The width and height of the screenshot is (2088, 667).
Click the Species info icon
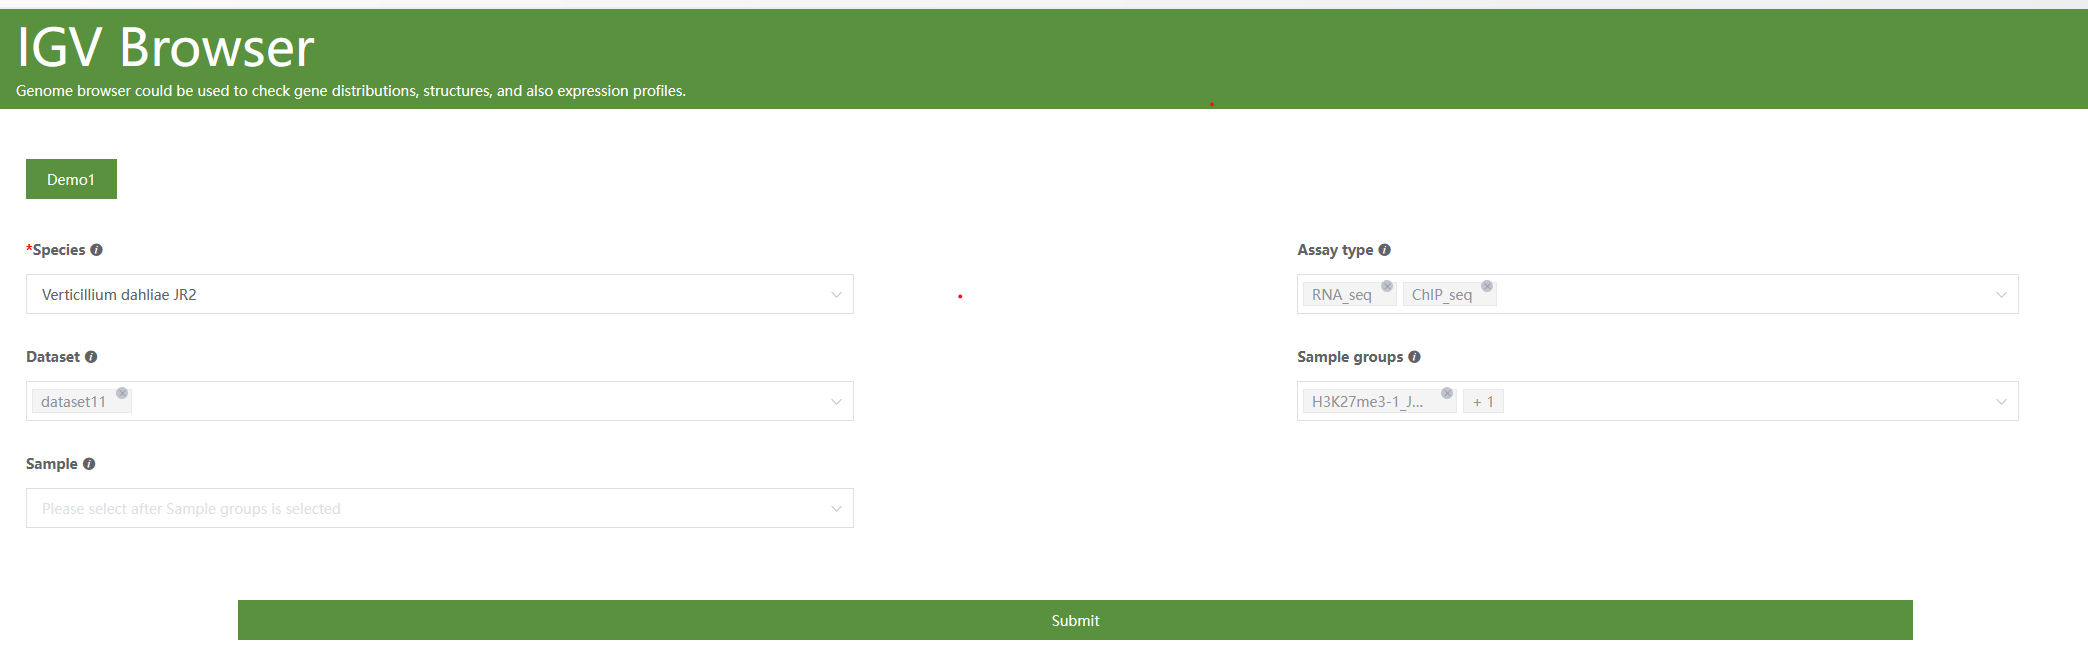coord(96,250)
